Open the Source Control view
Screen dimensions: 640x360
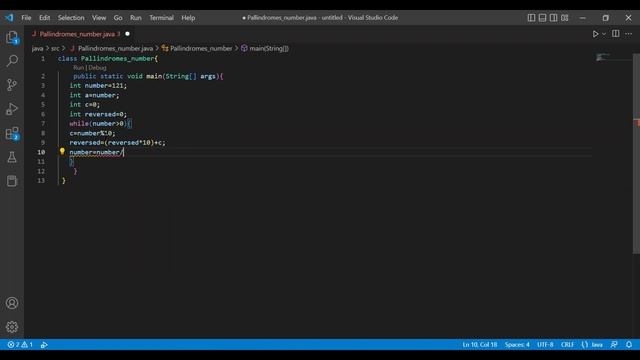click(x=12, y=85)
